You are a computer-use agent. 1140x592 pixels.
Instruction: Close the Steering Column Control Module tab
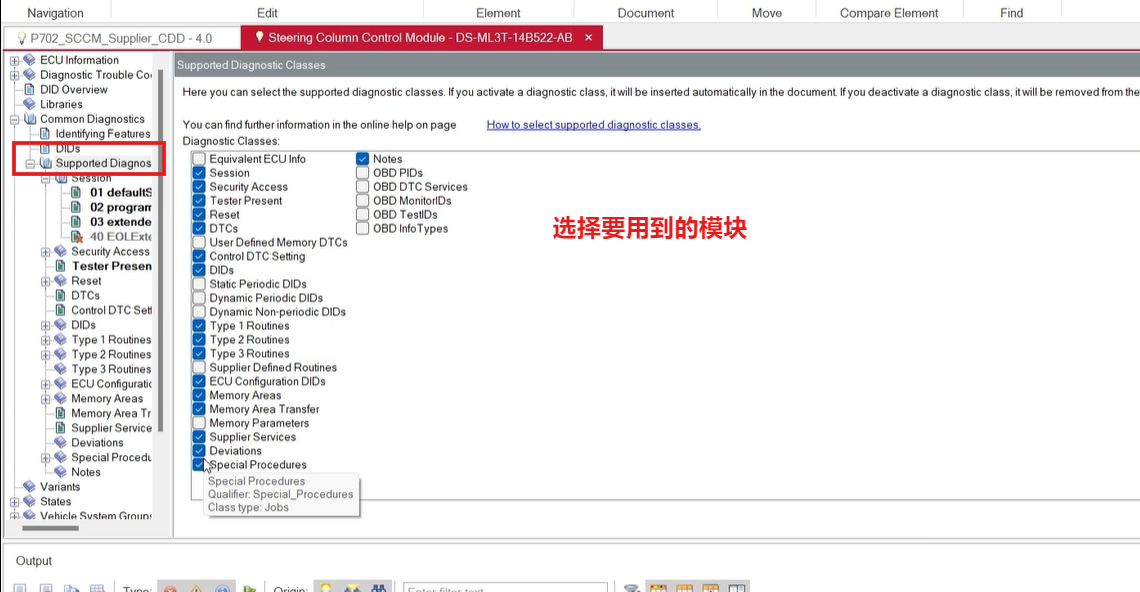pos(589,37)
